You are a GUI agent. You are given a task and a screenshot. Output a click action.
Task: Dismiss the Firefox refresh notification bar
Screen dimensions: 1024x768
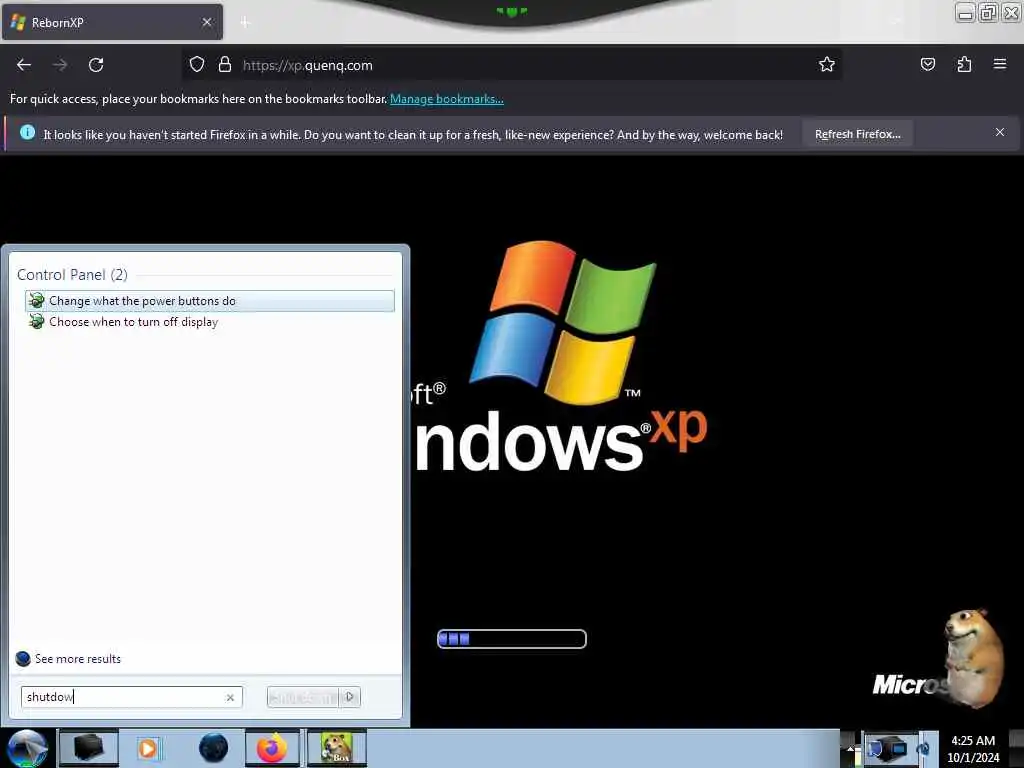(x=999, y=132)
